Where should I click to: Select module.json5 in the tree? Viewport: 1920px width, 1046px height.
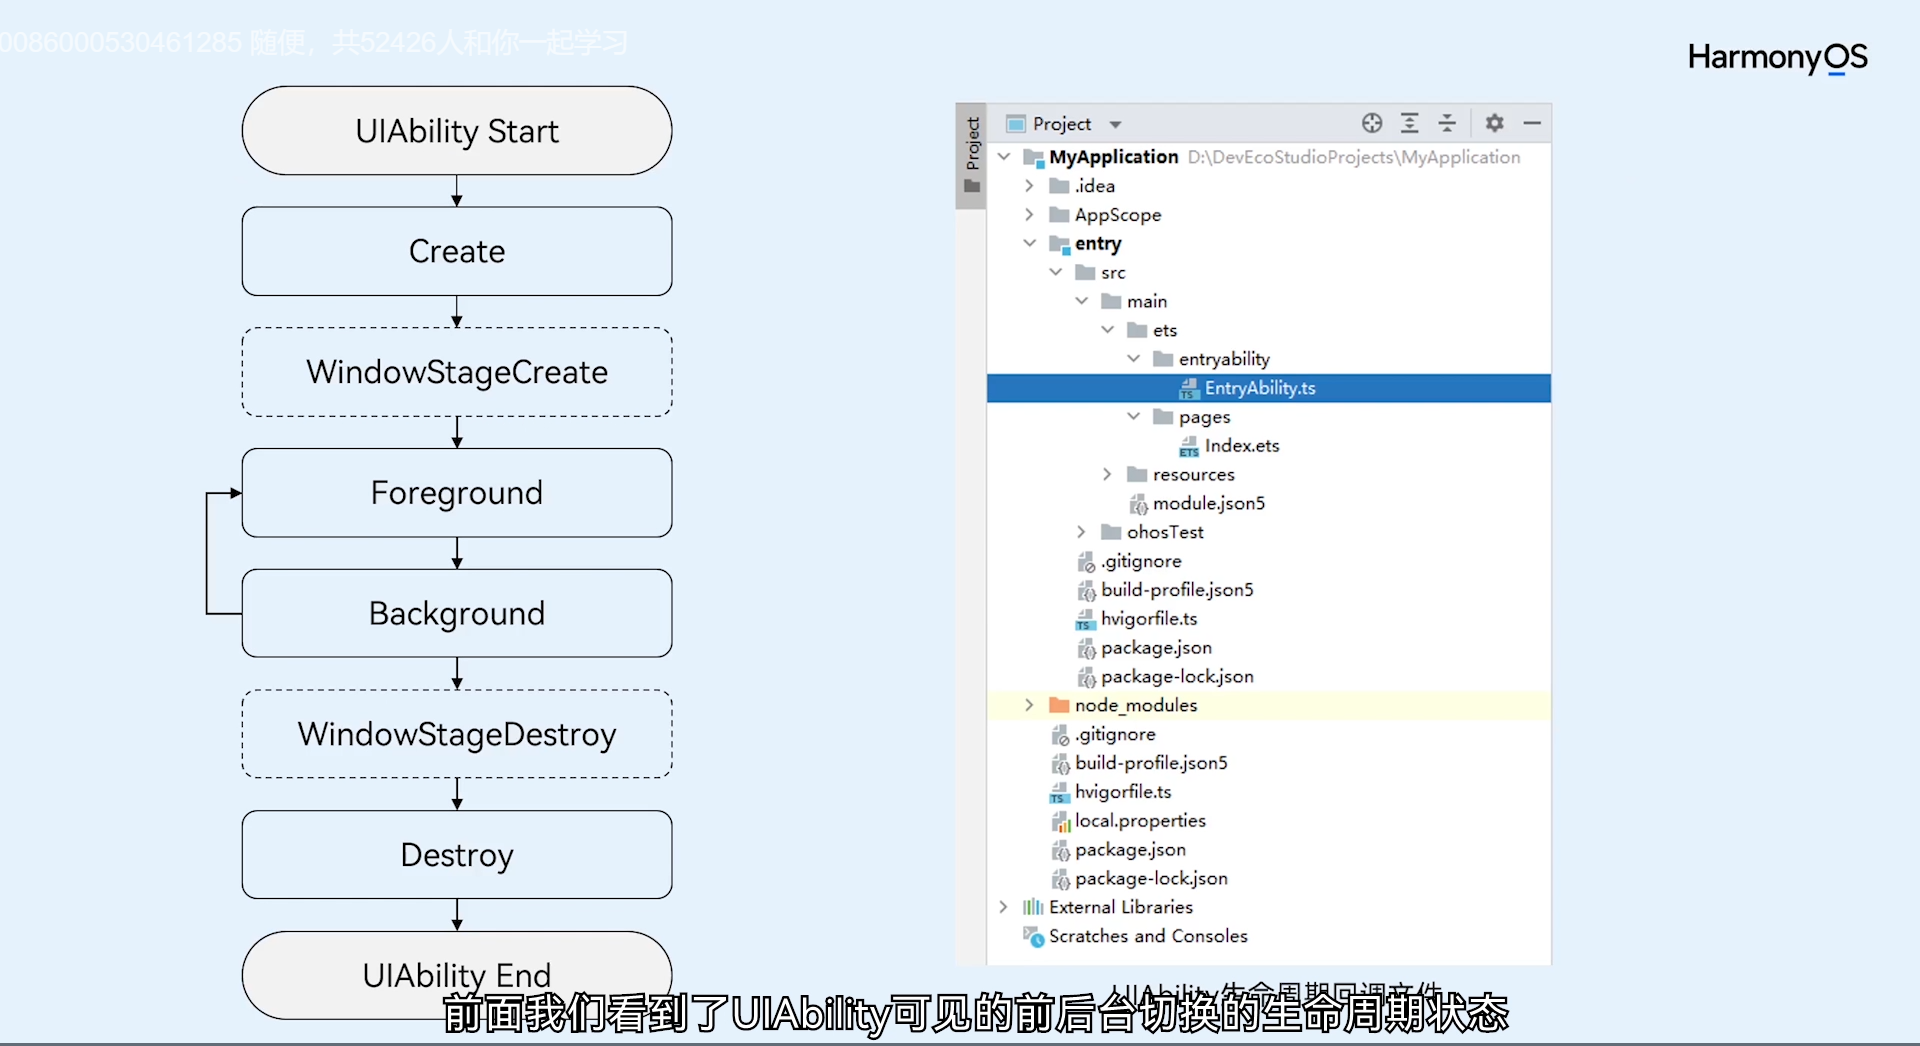(1208, 503)
